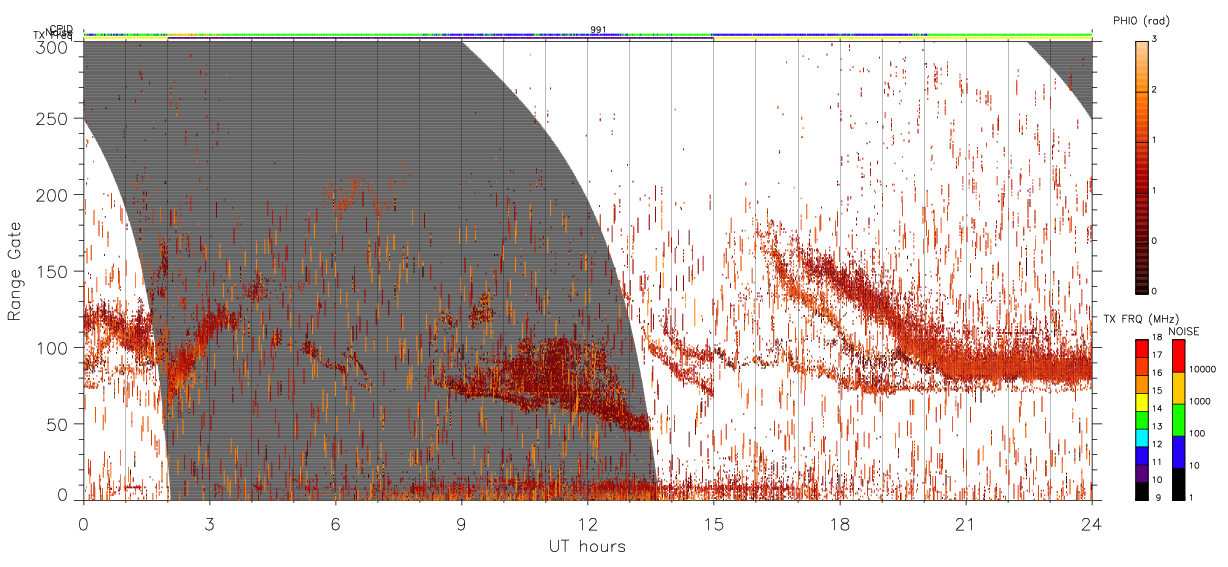This screenshot has height=567, width=1228.
Task: Select the orange 15–16 MHz TX FRQ swatch
Action: [x=1142, y=384]
